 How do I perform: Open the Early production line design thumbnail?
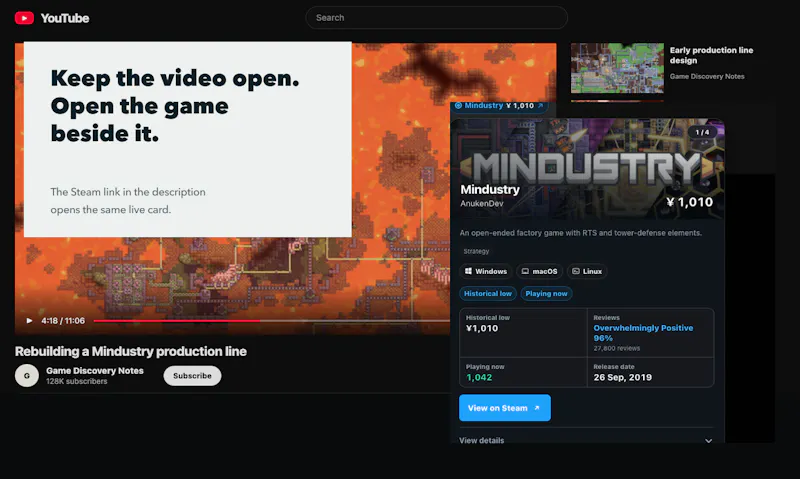click(617, 68)
